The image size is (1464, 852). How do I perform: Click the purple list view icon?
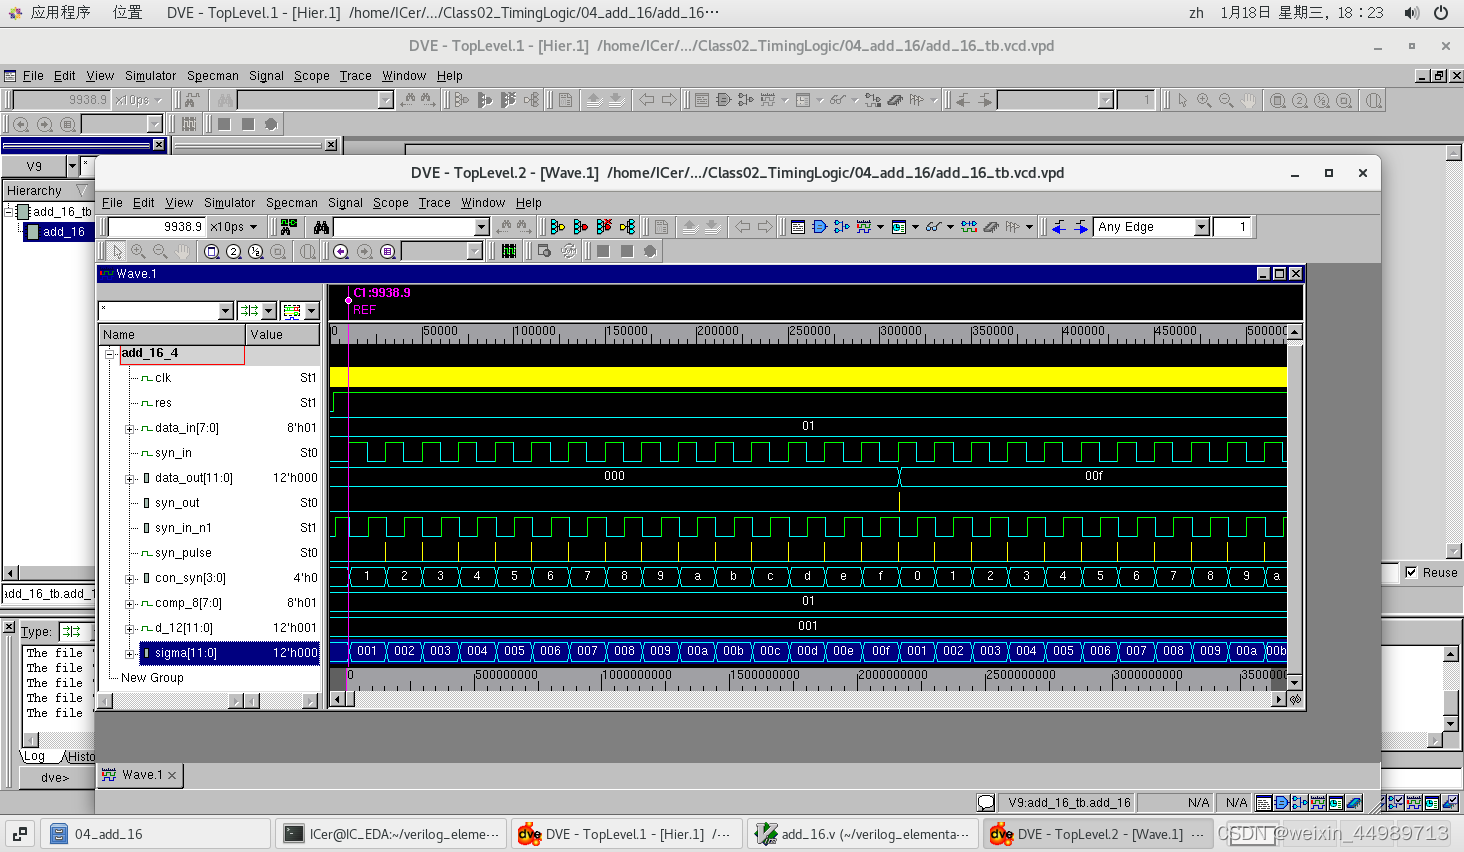[387, 252]
